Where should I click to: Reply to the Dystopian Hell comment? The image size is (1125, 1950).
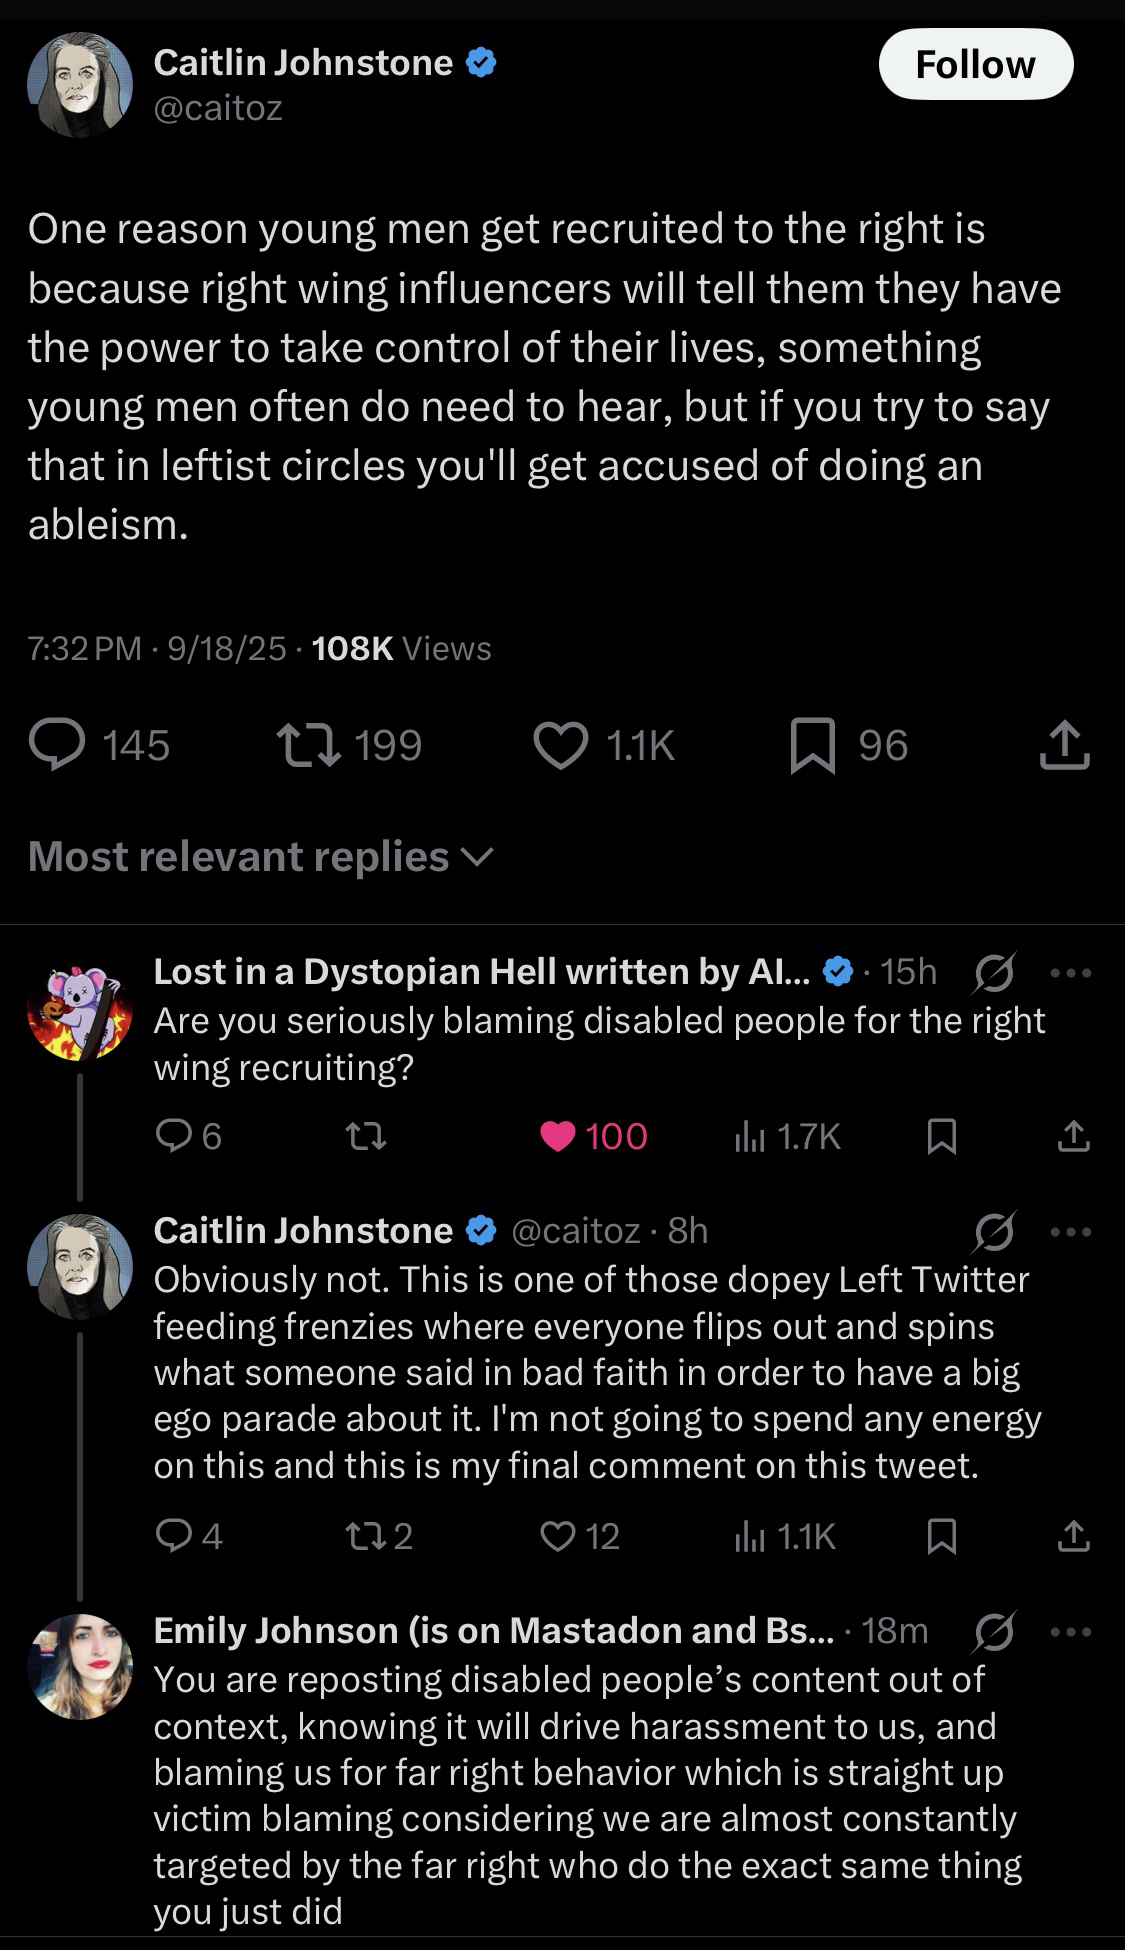tap(174, 1137)
